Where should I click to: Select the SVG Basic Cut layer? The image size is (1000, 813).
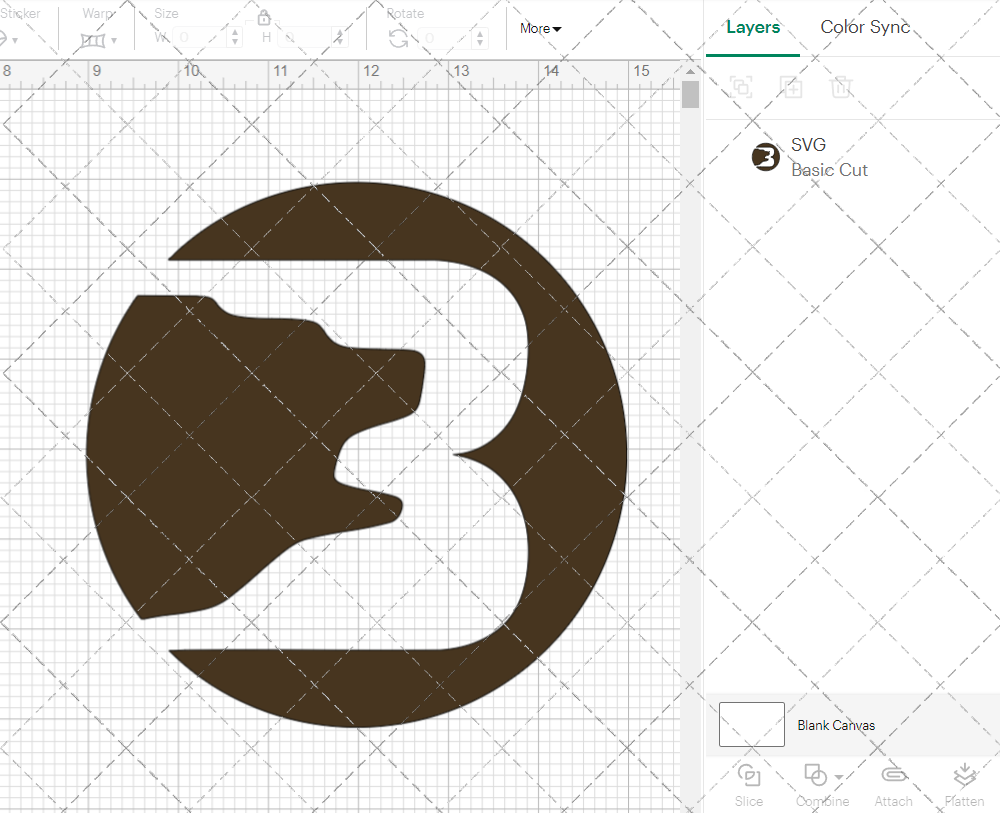828,157
